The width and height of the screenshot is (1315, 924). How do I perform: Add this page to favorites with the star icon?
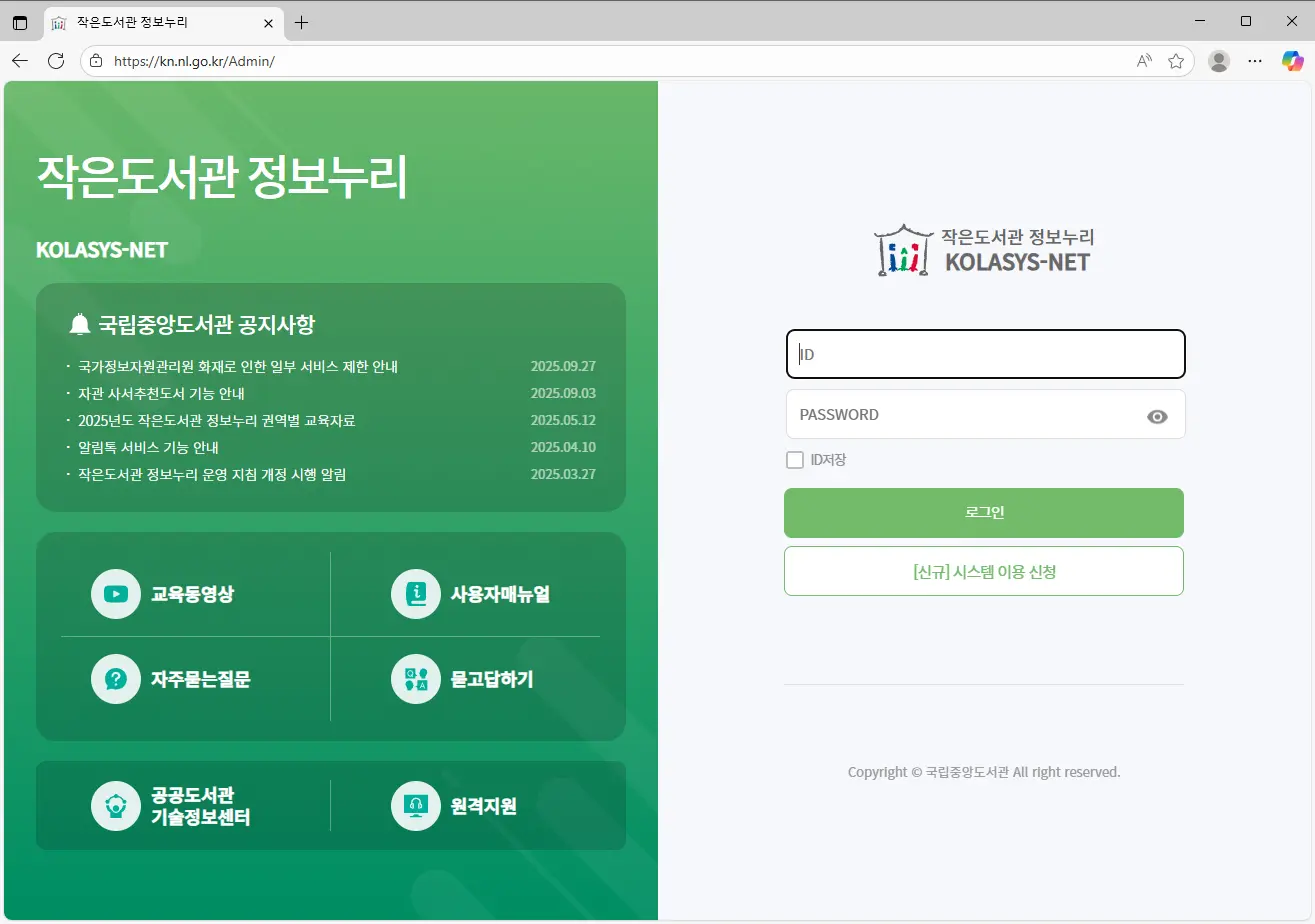[x=1176, y=61]
